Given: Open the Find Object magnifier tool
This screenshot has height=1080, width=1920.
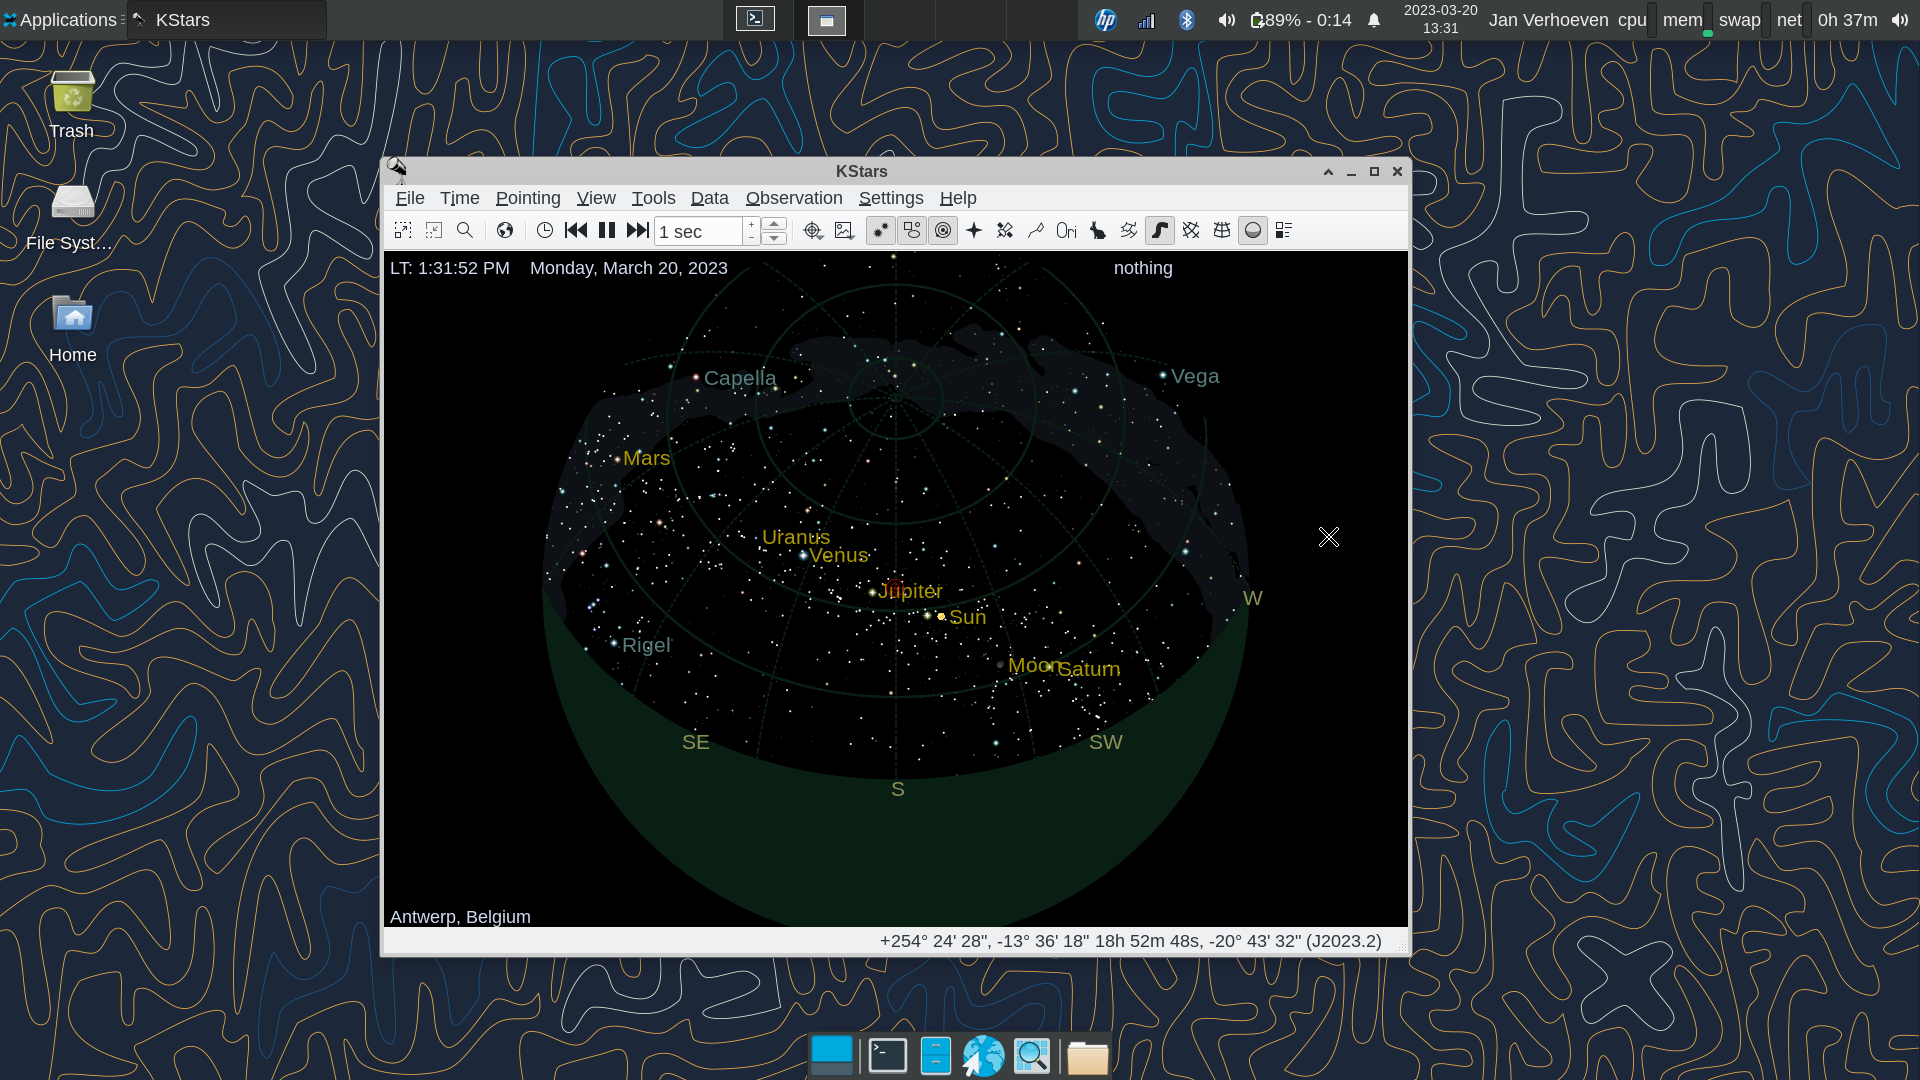Looking at the screenshot, I should pyautogui.click(x=465, y=231).
